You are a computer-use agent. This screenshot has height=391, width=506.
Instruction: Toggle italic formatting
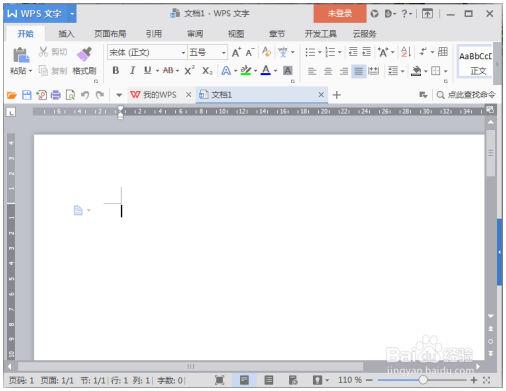132,70
